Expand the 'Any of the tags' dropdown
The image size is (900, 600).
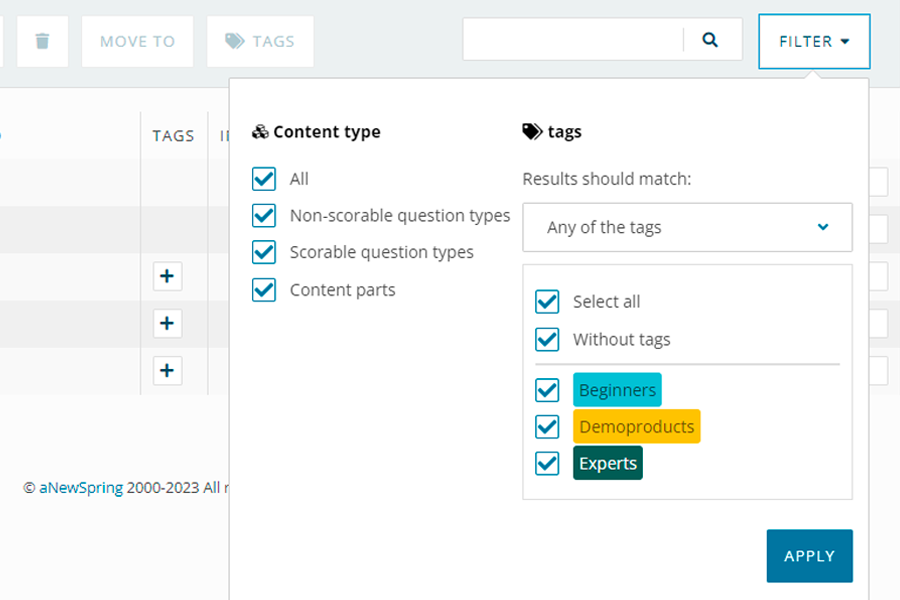click(687, 227)
